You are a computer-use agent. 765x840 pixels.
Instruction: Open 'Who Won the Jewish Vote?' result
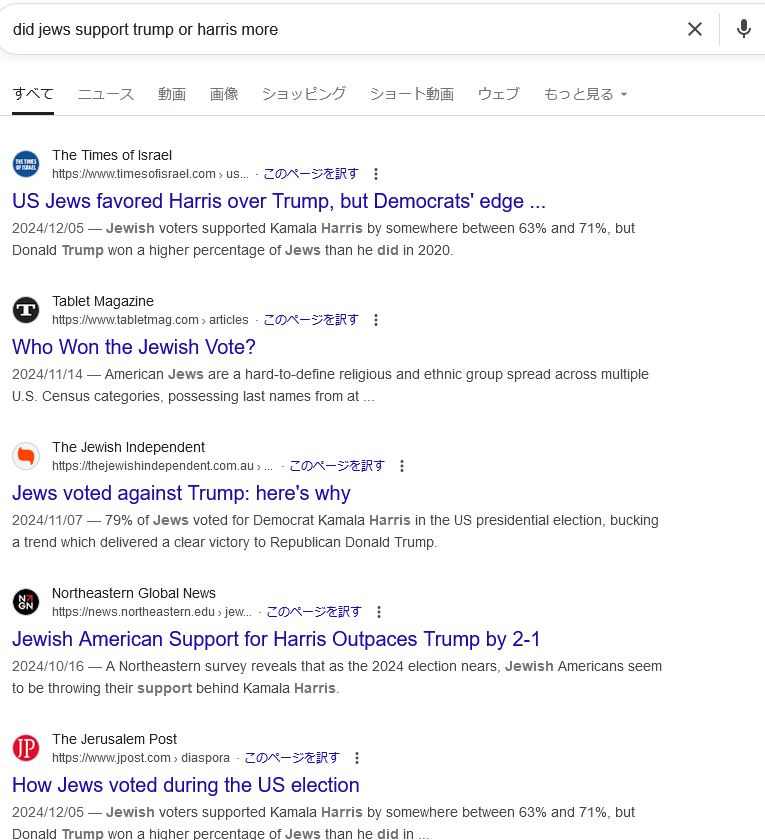click(x=133, y=347)
